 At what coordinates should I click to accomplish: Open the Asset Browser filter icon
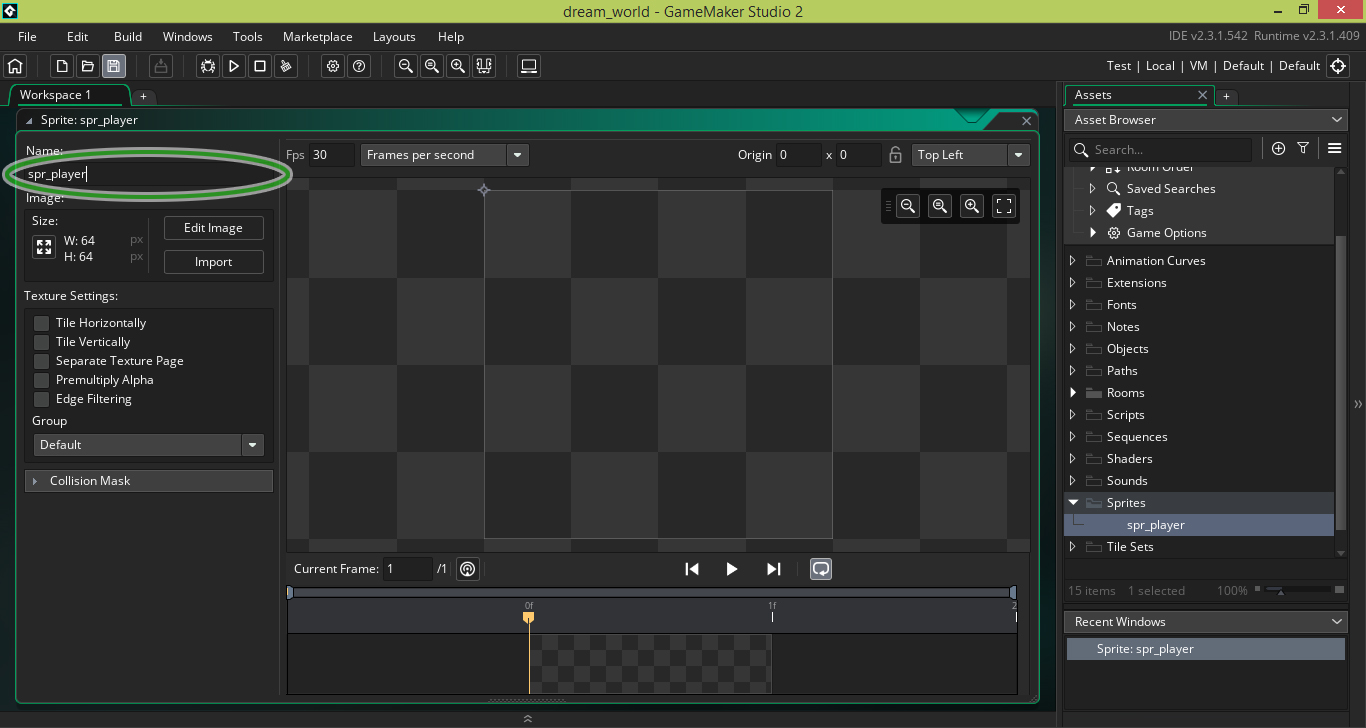(x=1303, y=148)
